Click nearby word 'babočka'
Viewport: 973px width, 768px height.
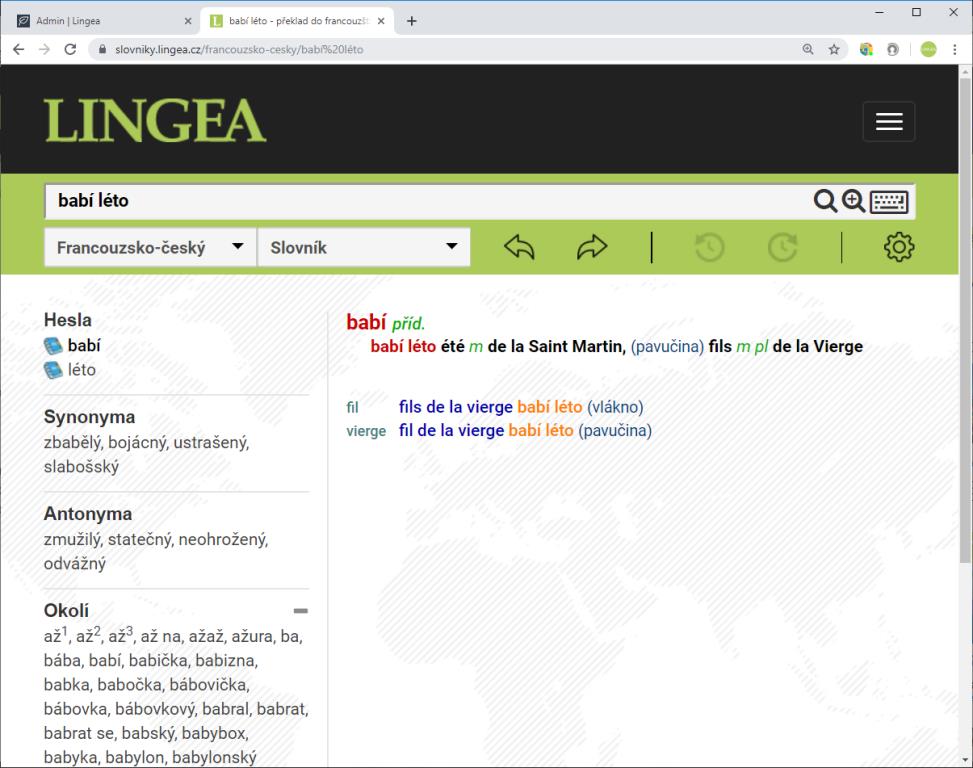[x=130, y=685]
